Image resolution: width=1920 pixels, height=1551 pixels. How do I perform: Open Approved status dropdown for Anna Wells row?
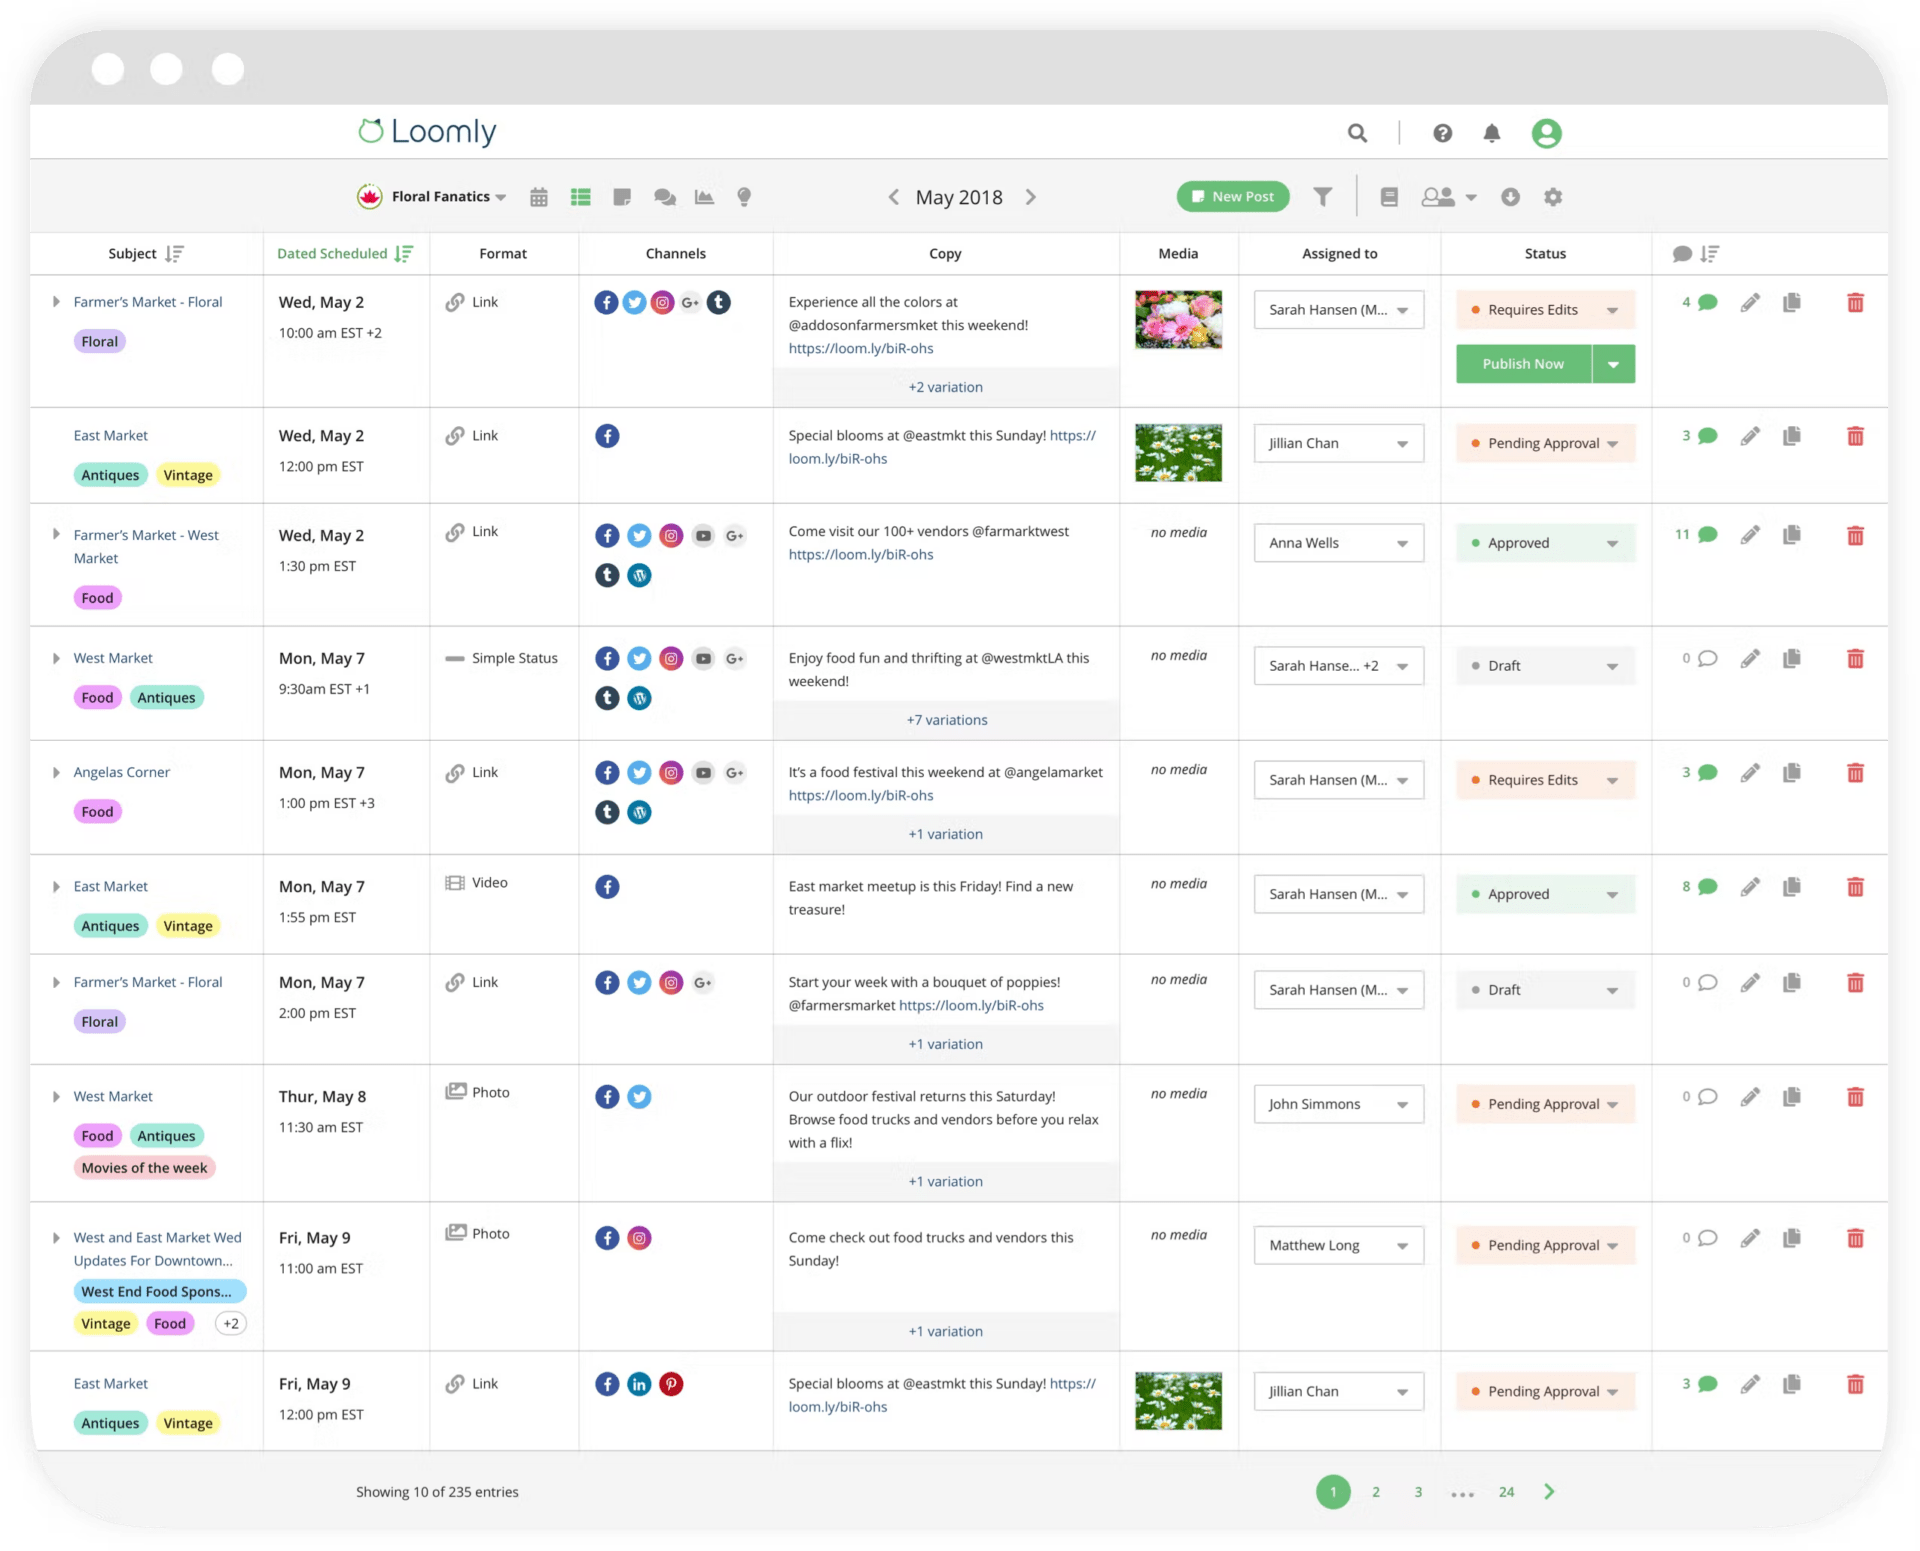(1545, 543)
